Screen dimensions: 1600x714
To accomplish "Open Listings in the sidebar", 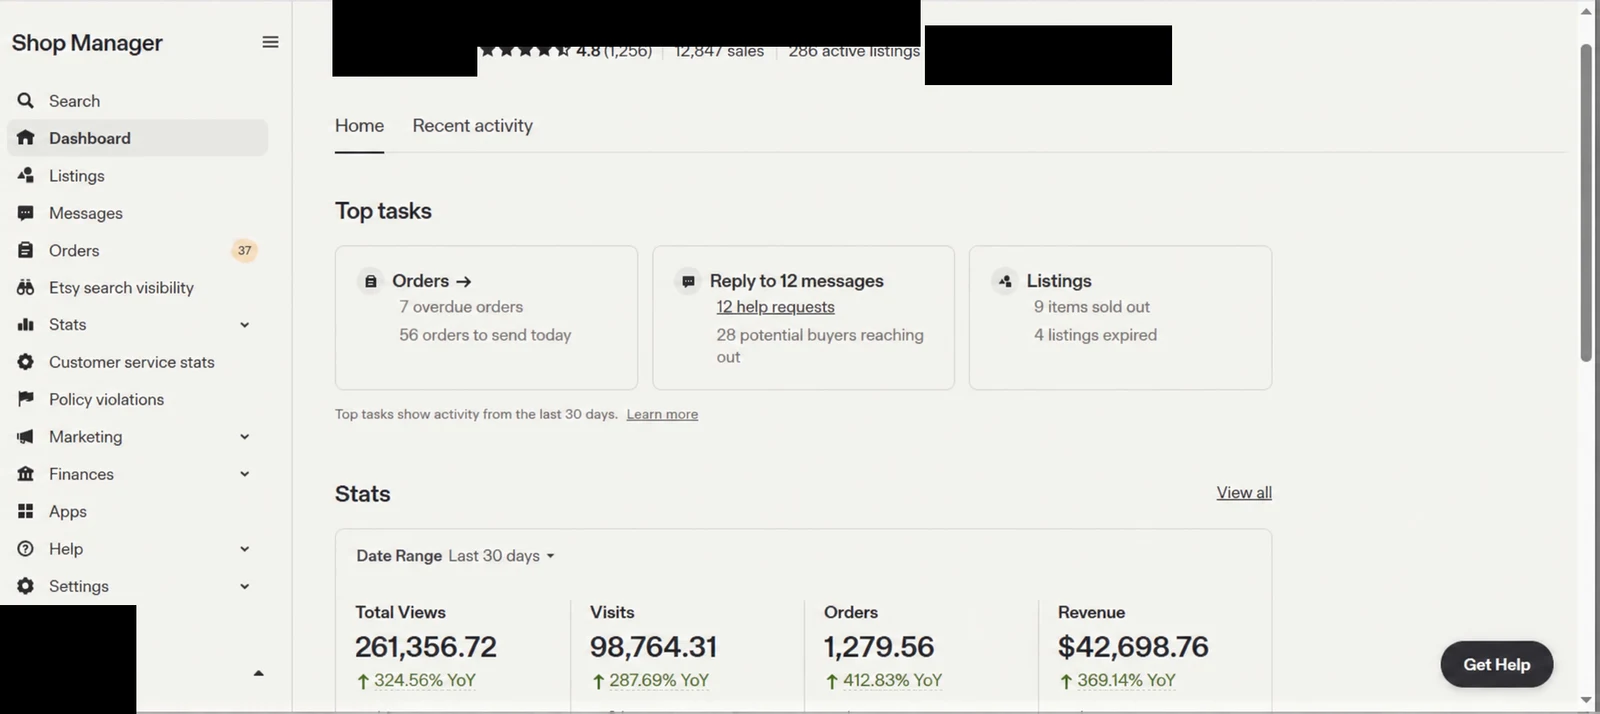I will (x=138, y=175).
